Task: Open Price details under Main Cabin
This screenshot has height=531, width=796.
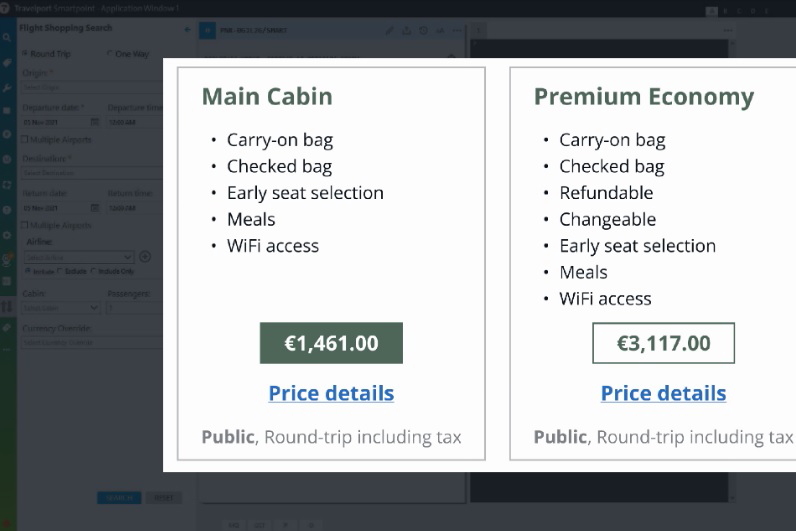Action: (x=331, y=393)
